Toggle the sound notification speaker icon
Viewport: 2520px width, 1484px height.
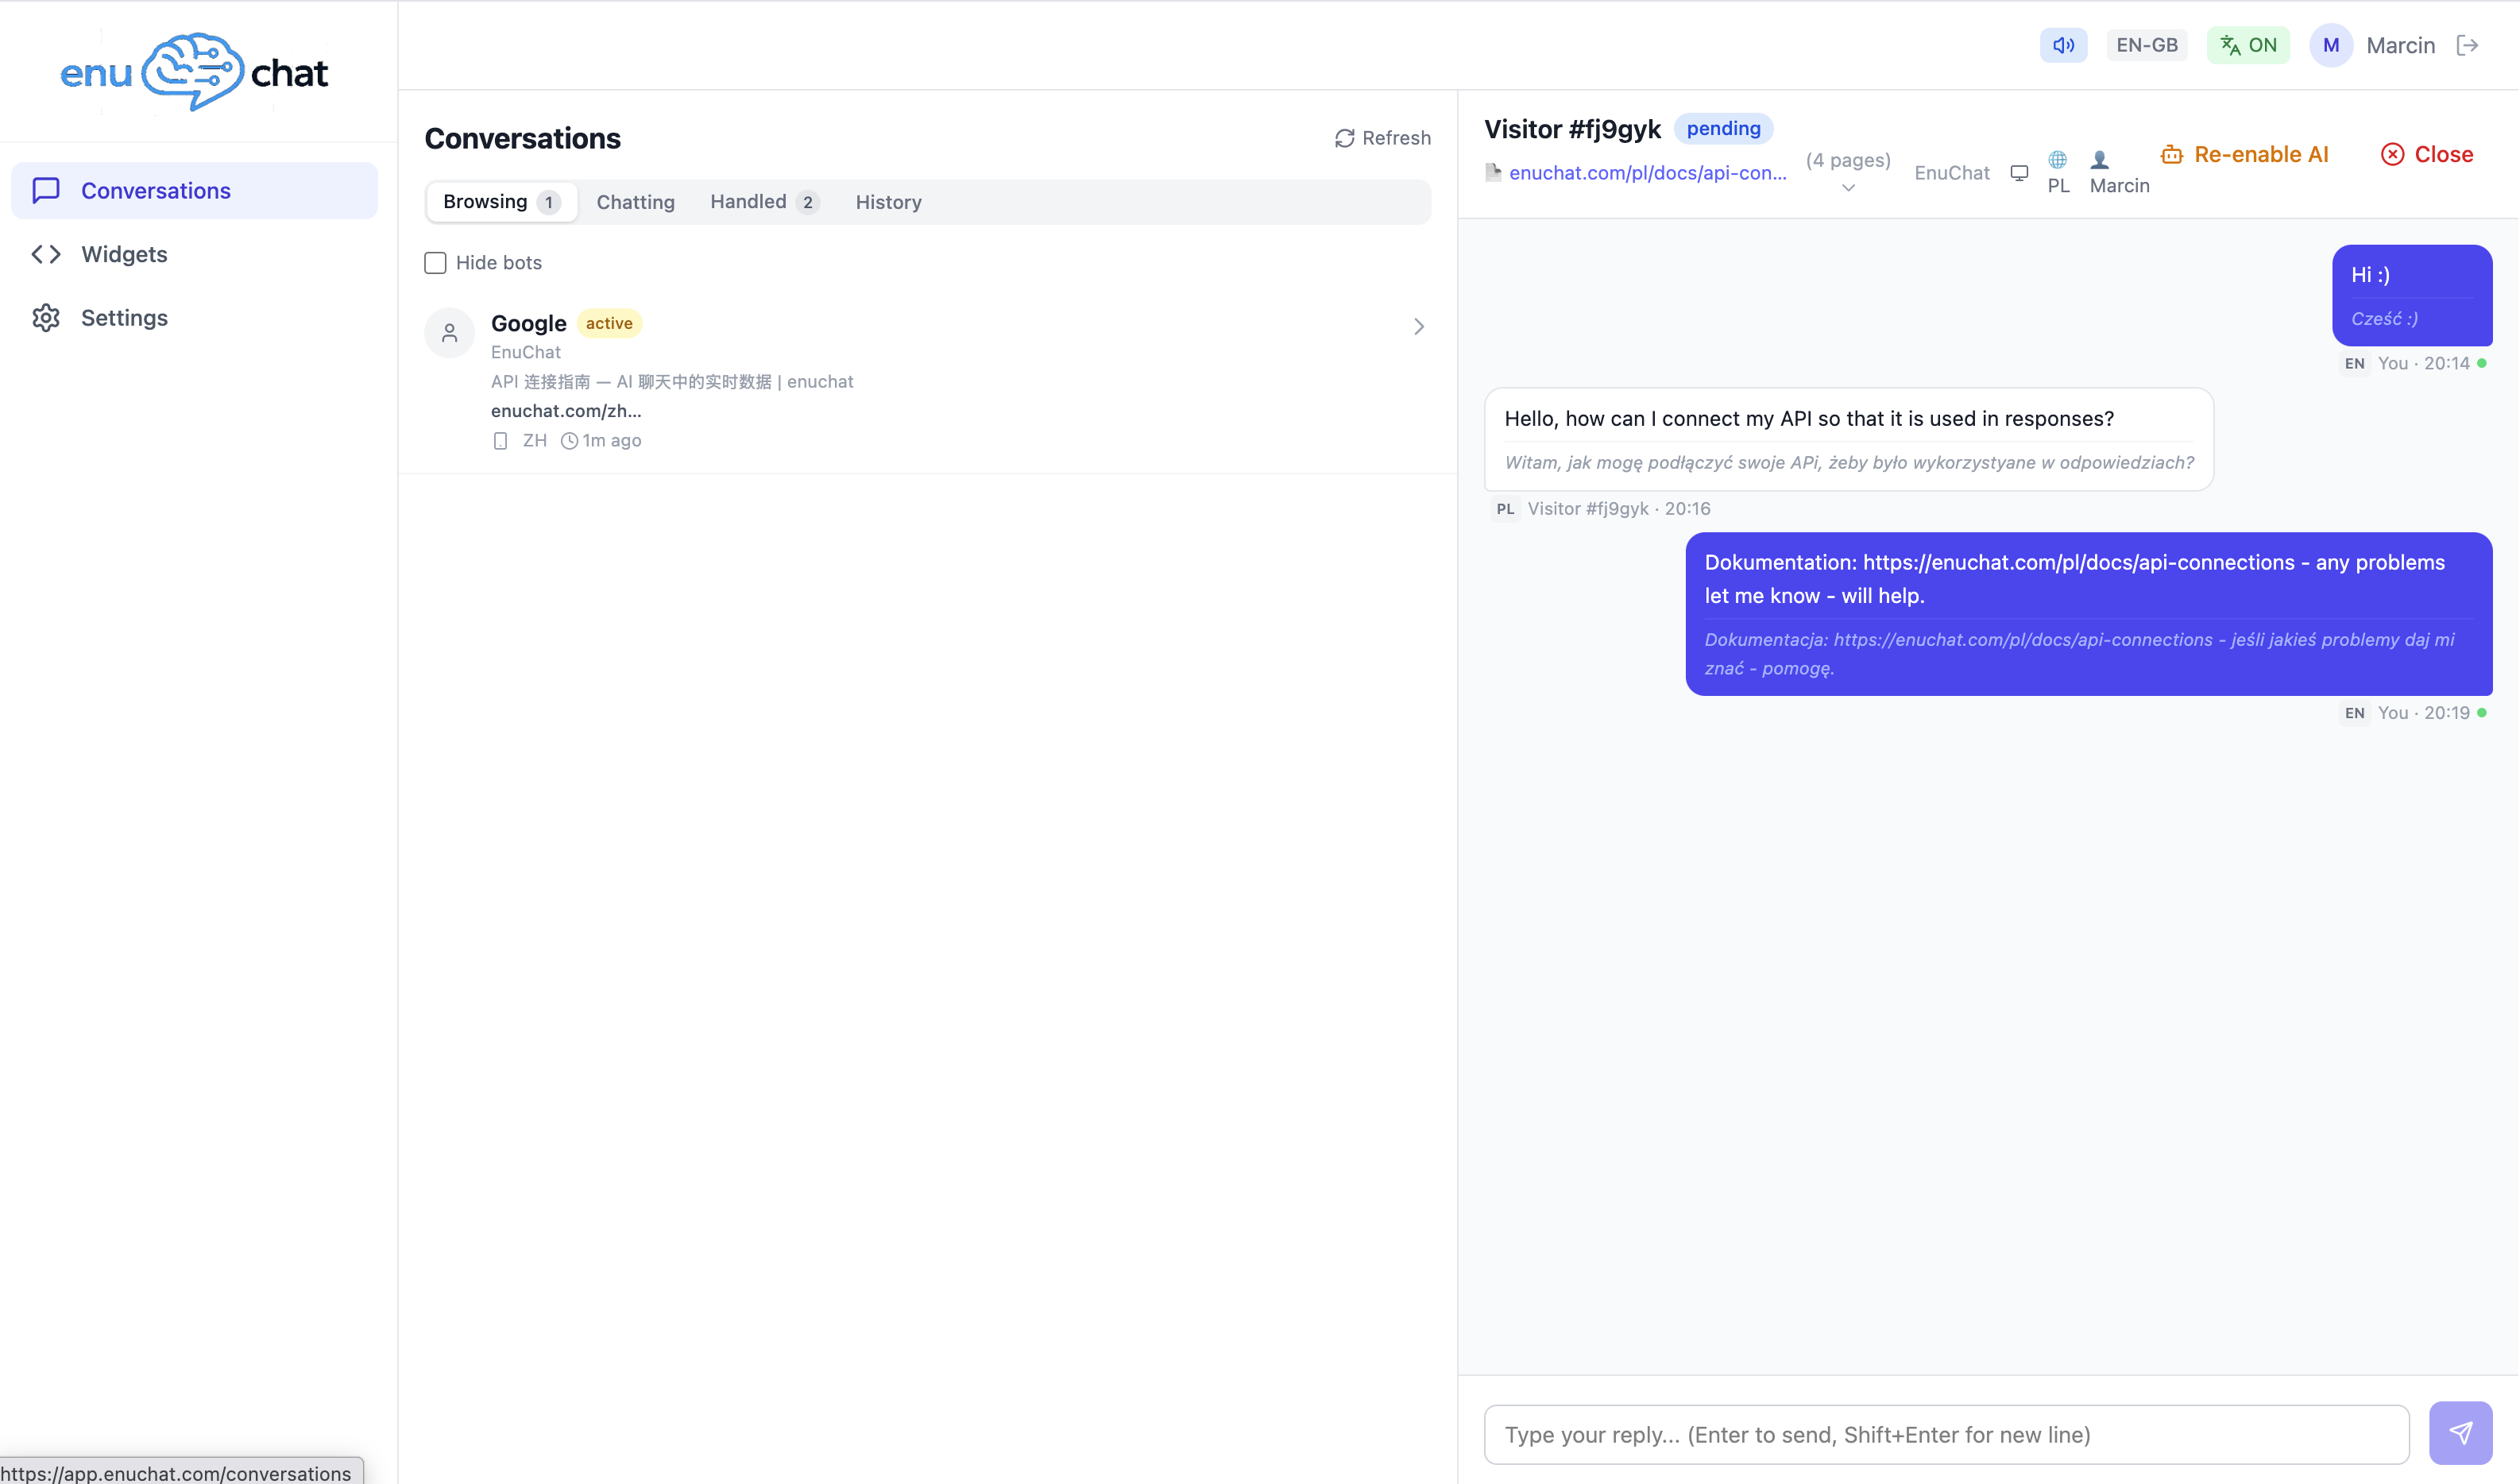[x=2063, y=45]
